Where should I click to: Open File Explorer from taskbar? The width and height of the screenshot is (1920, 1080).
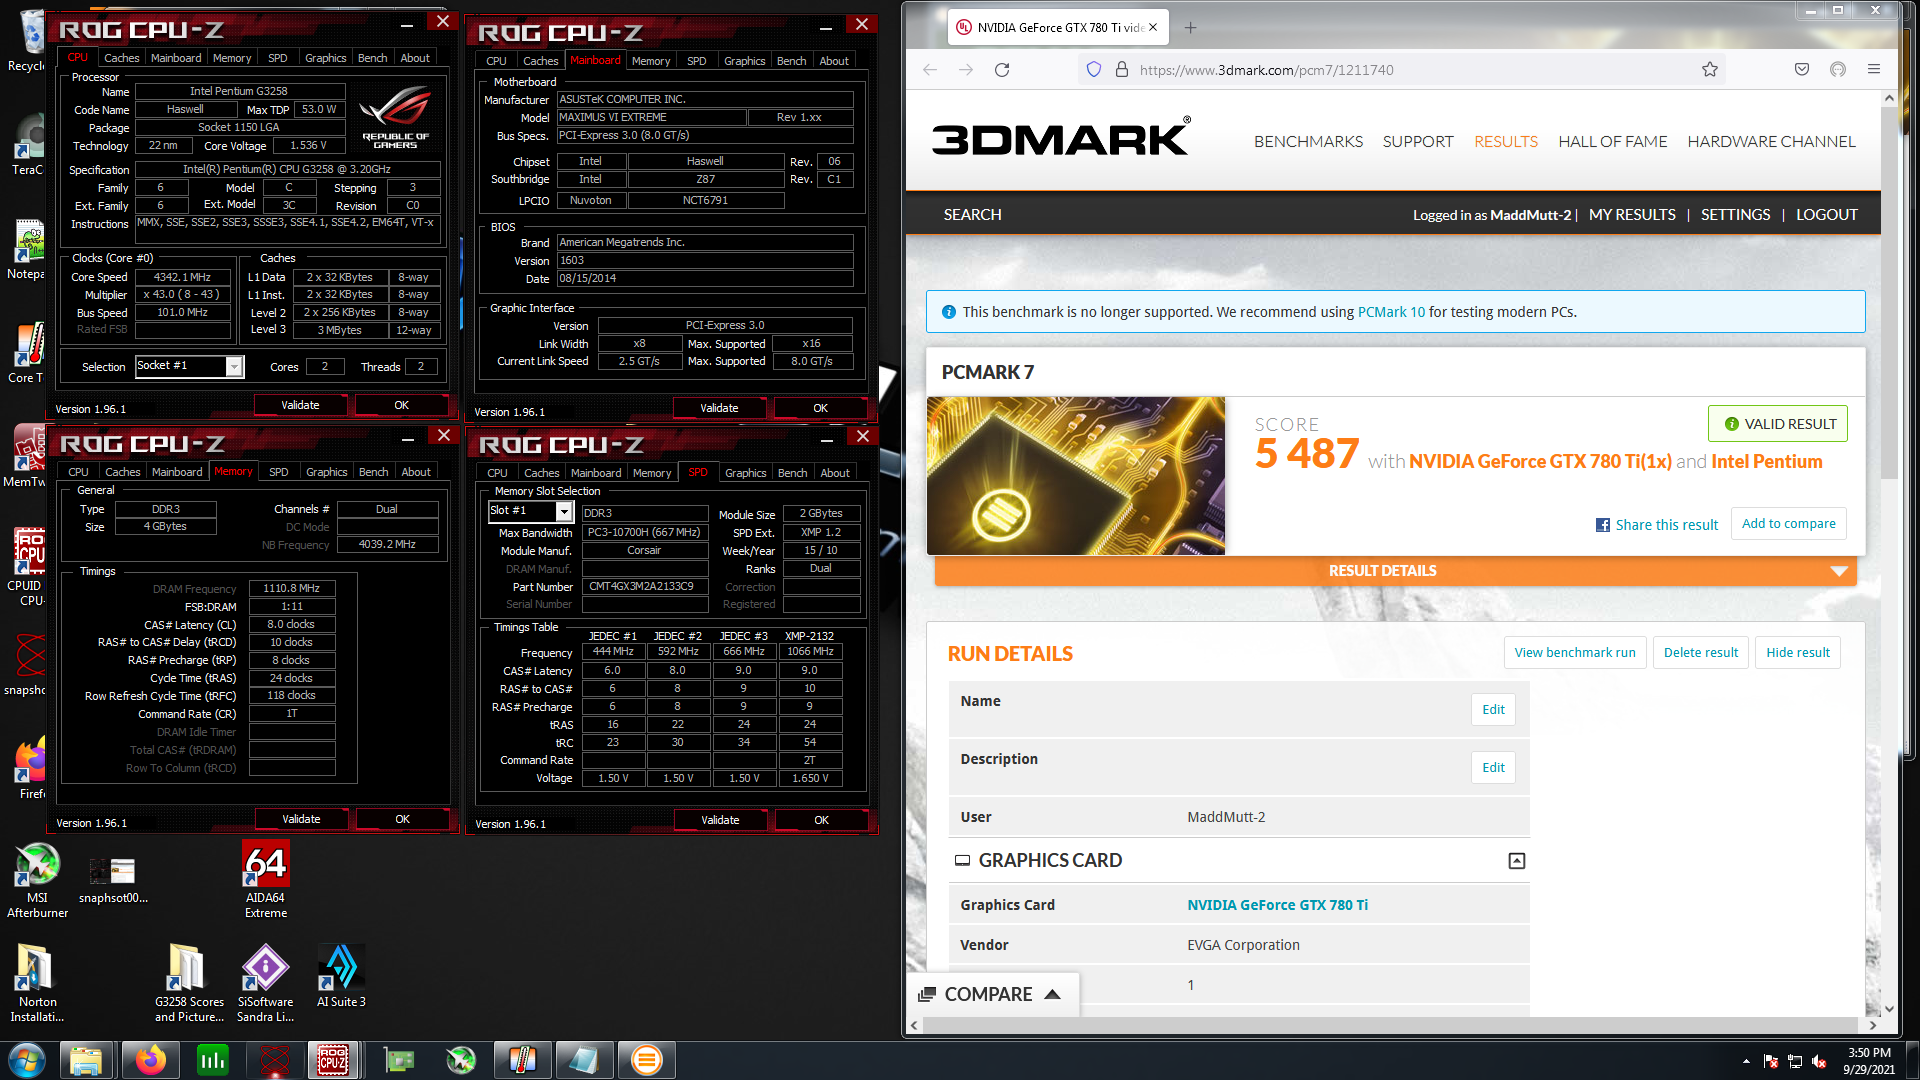point(86,1060)
